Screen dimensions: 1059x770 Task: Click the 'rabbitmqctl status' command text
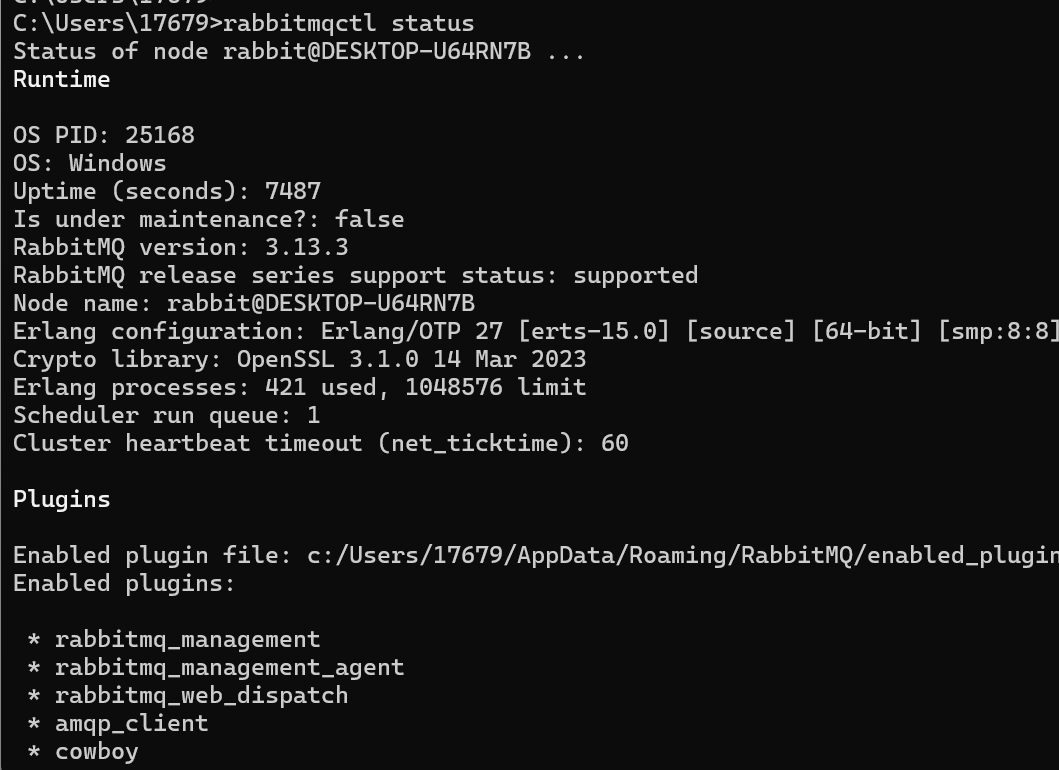point(348,24)
